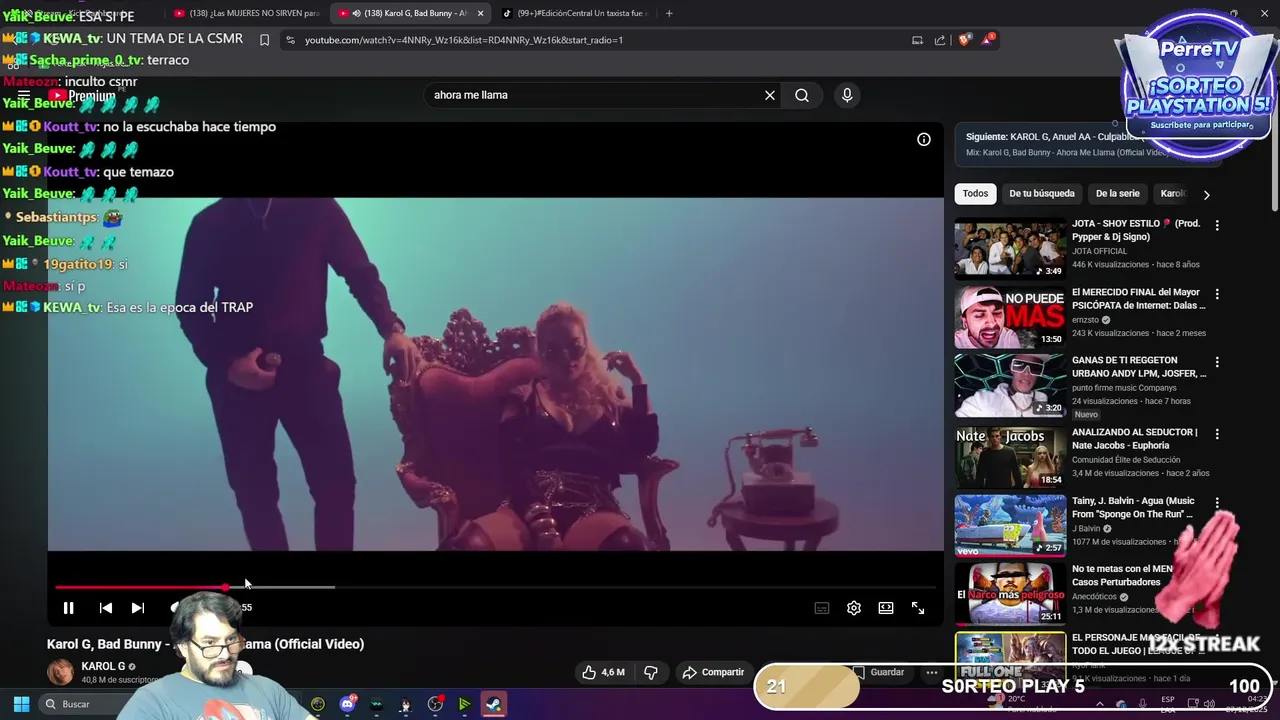
Task: Skip to previous video in mix
Action: [106, 607]
